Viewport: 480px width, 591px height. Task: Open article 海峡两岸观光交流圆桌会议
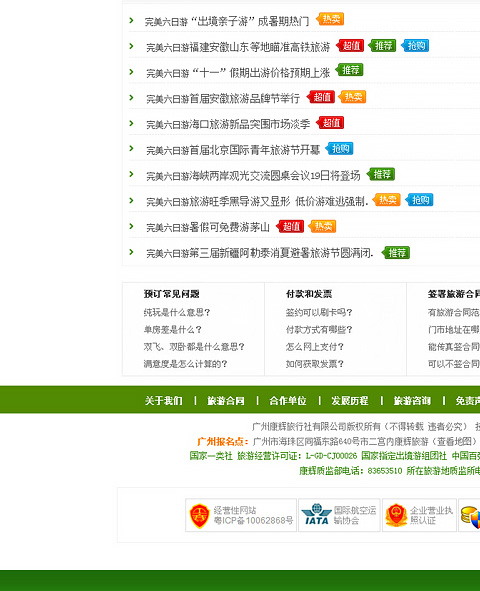(253, 176)
